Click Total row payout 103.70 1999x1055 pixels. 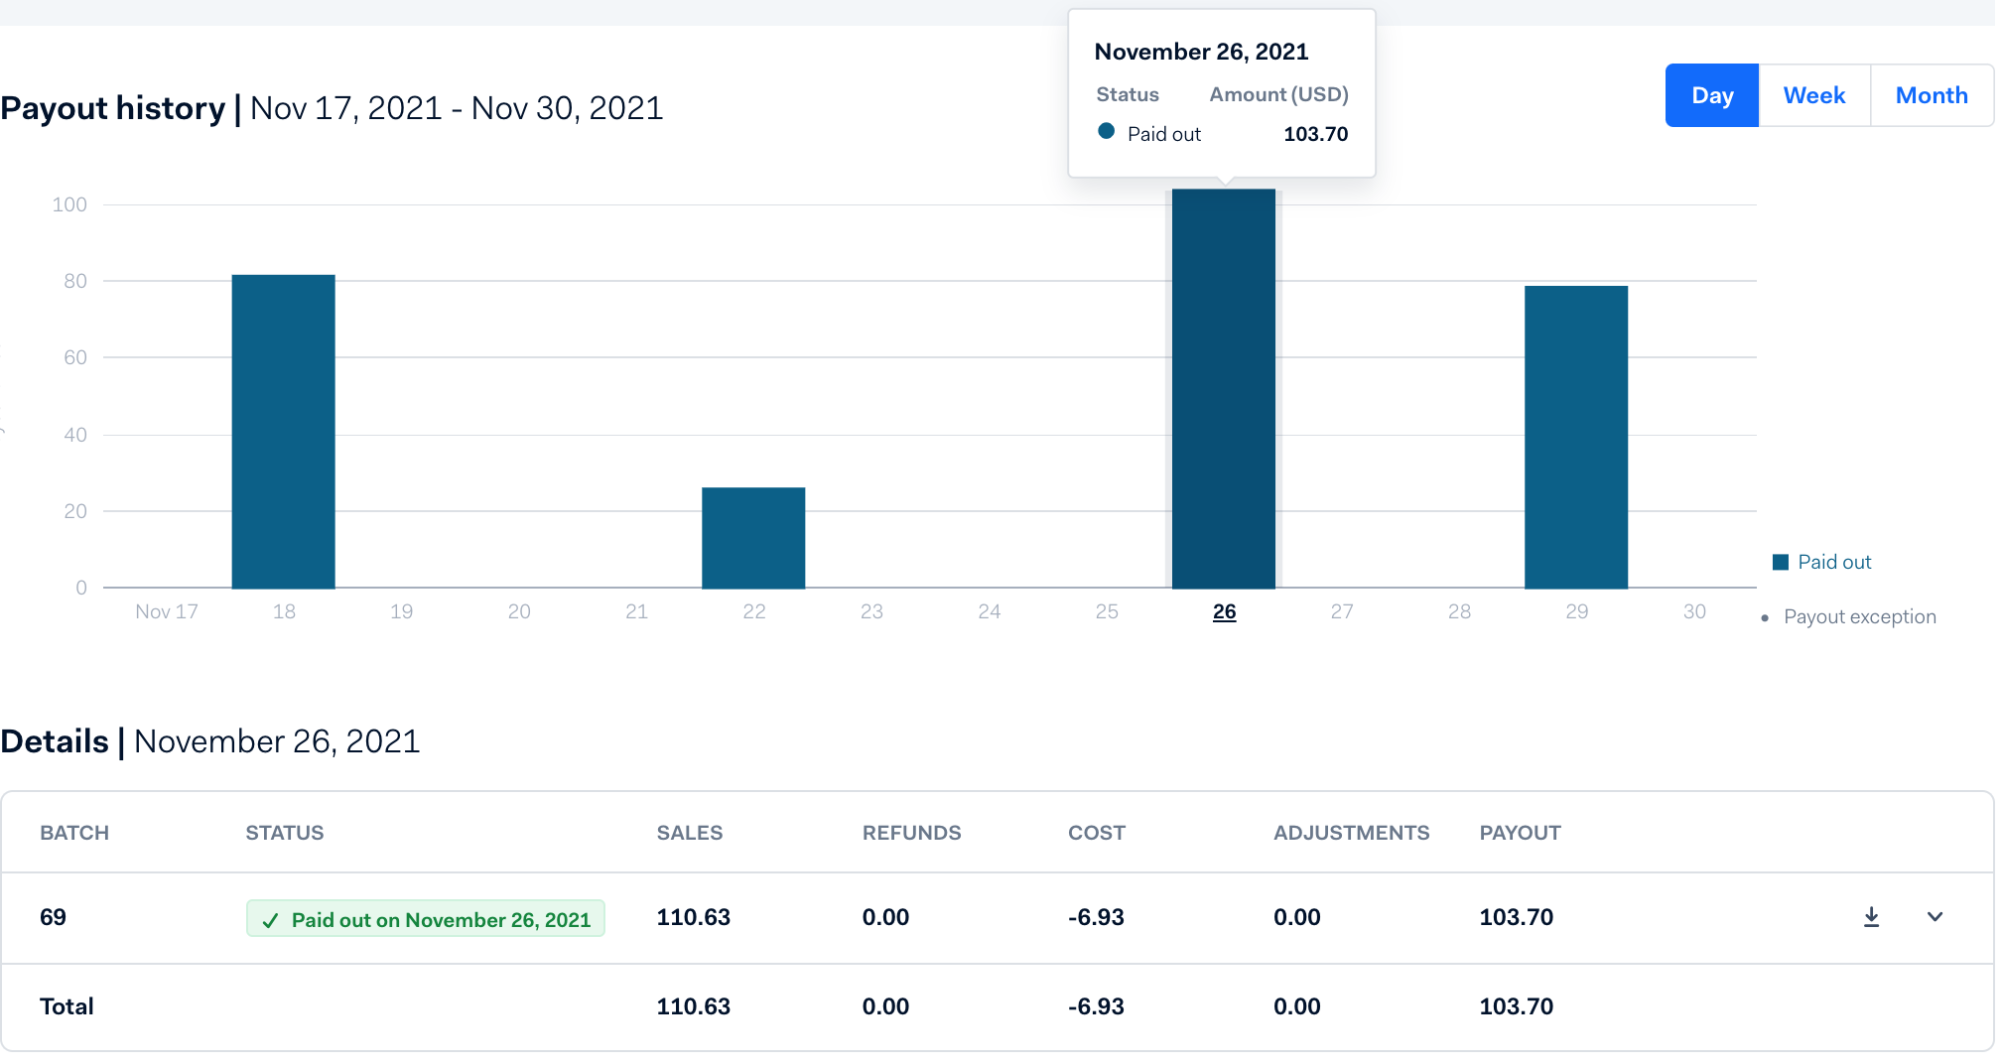pyautogui.click(x=1517, y=1006)
